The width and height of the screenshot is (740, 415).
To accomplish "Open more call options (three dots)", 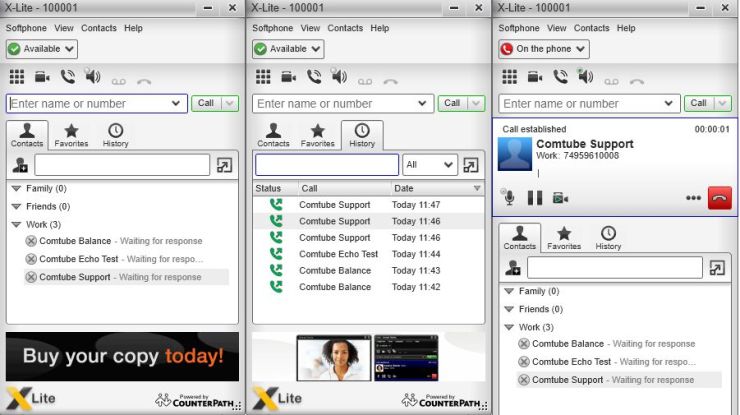I will point(693,198).
